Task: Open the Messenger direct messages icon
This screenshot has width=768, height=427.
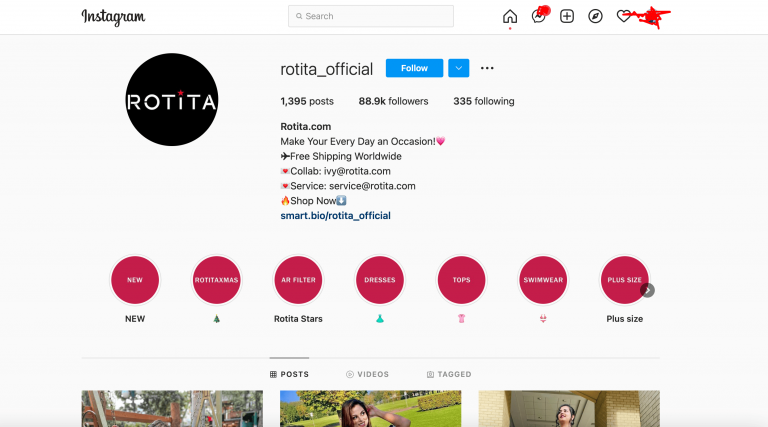Action: click(x=539, y=16)
